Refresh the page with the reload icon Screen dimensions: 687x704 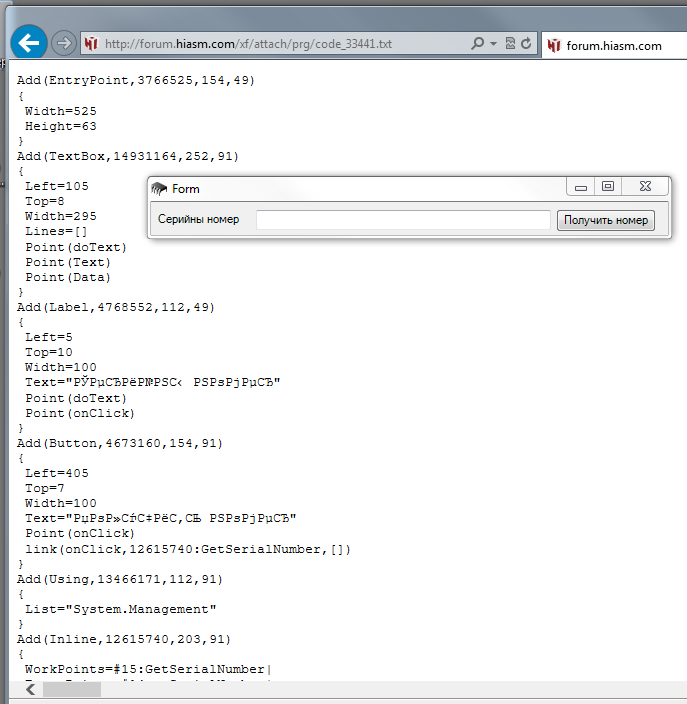click(526, 44)
